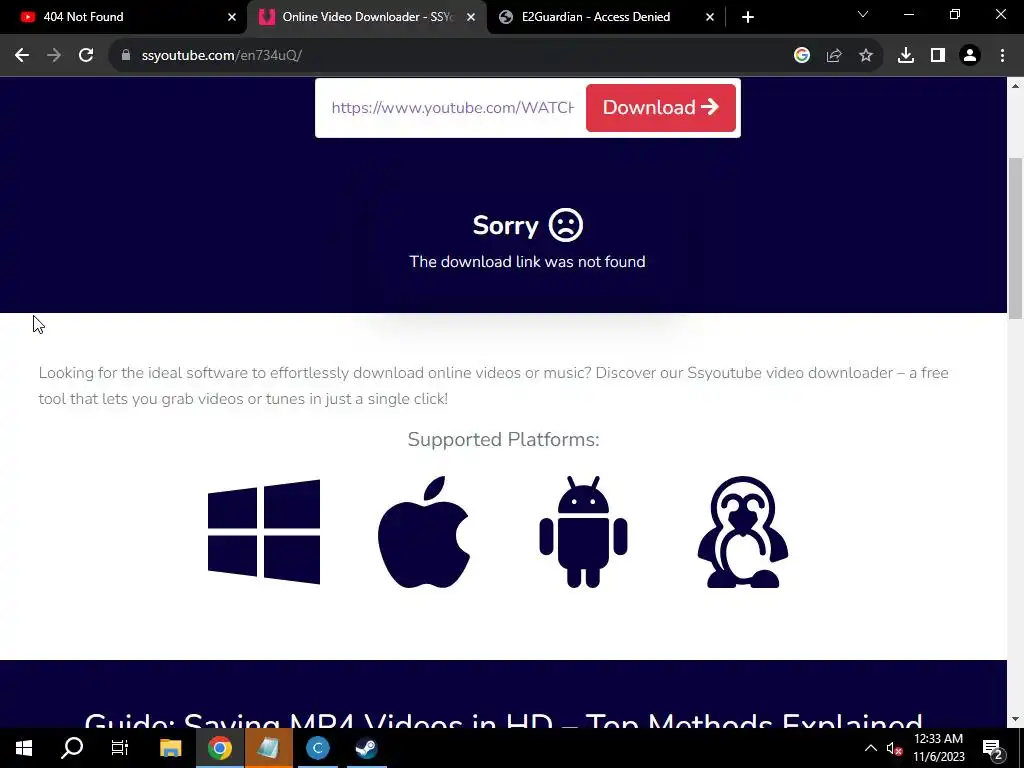Viewport: 1024px width, 768px height.
Task: Open Chrome downloads icon
Action: coord(906,56)
